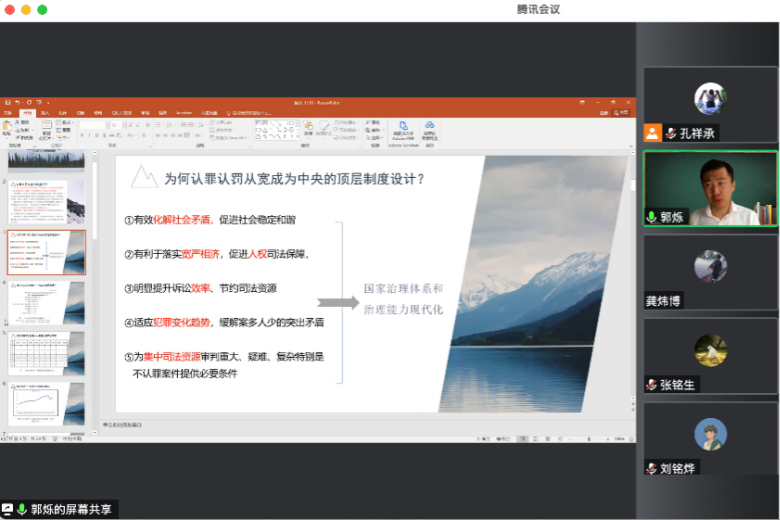Viewport: 780px width, 520px height.
Task: Click the orange contact icon beside 孔祥承
Action: coord(653,133)
